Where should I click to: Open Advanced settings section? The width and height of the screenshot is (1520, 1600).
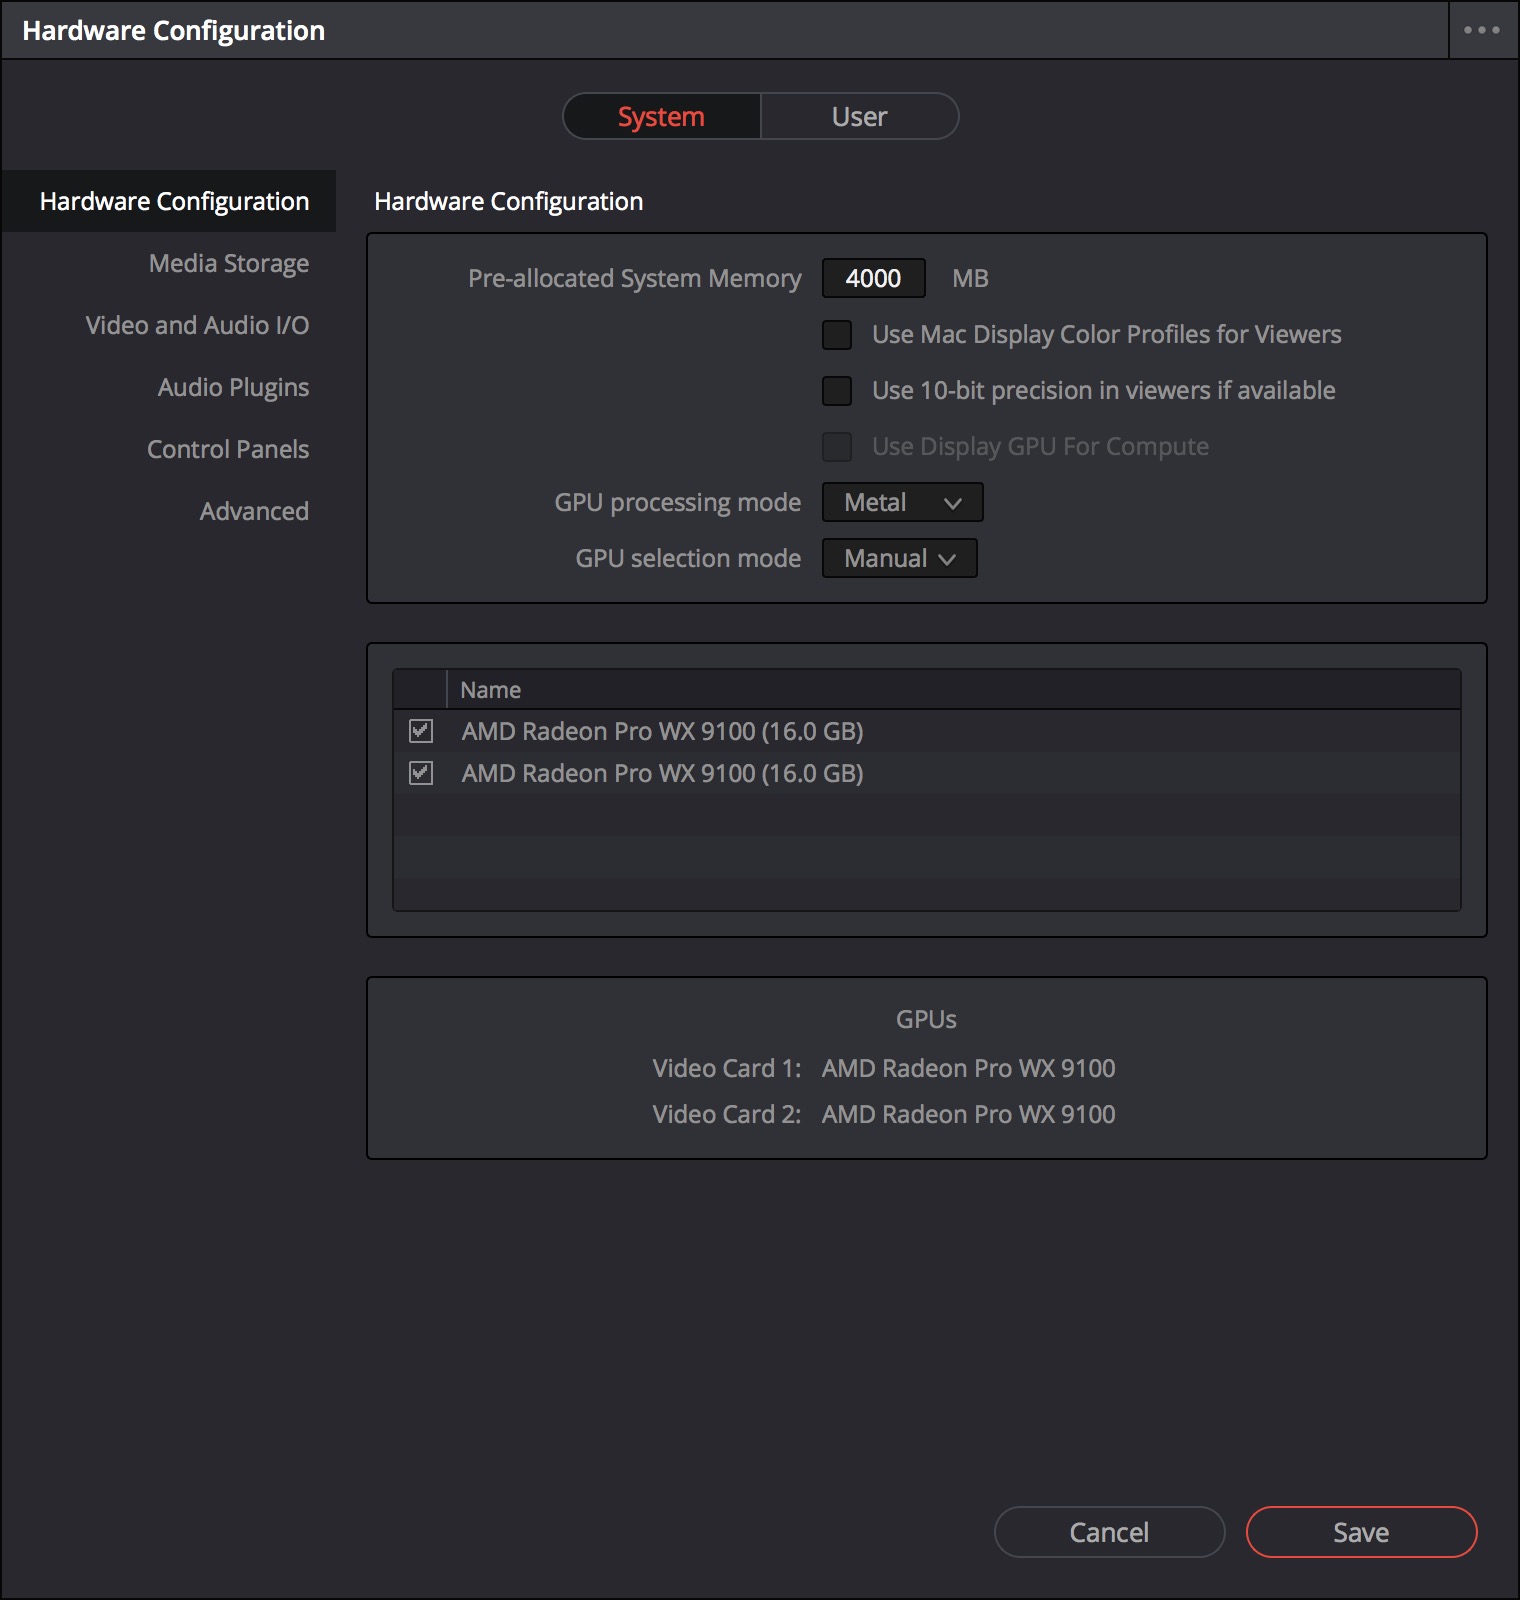(x=254, y=512)
